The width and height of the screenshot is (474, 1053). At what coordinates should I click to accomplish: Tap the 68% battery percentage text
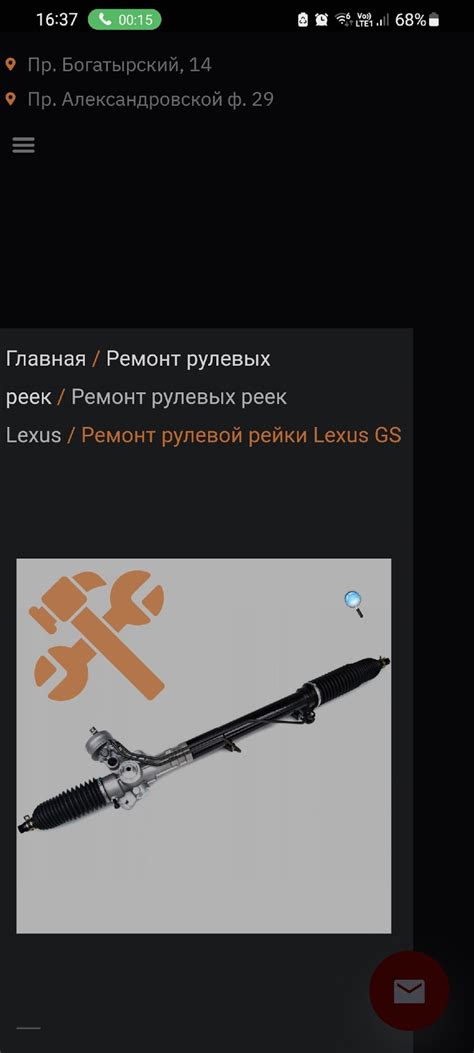click(x=410, y=20)
